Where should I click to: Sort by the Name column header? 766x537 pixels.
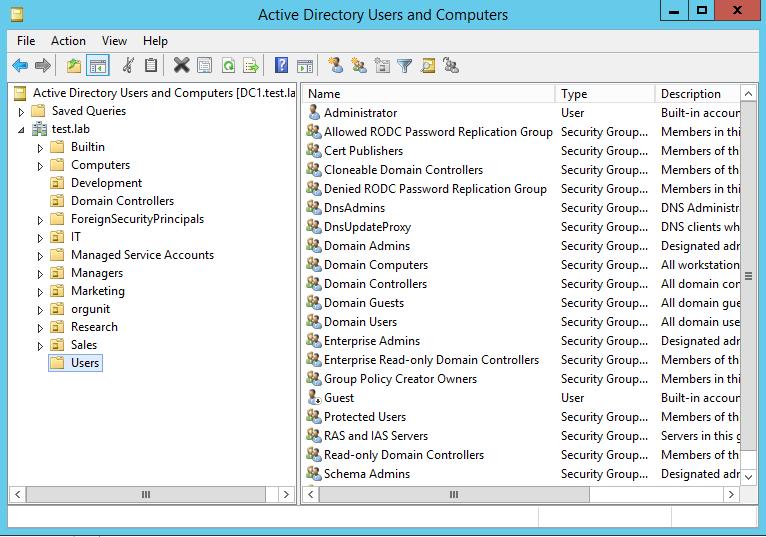[428, 93]
